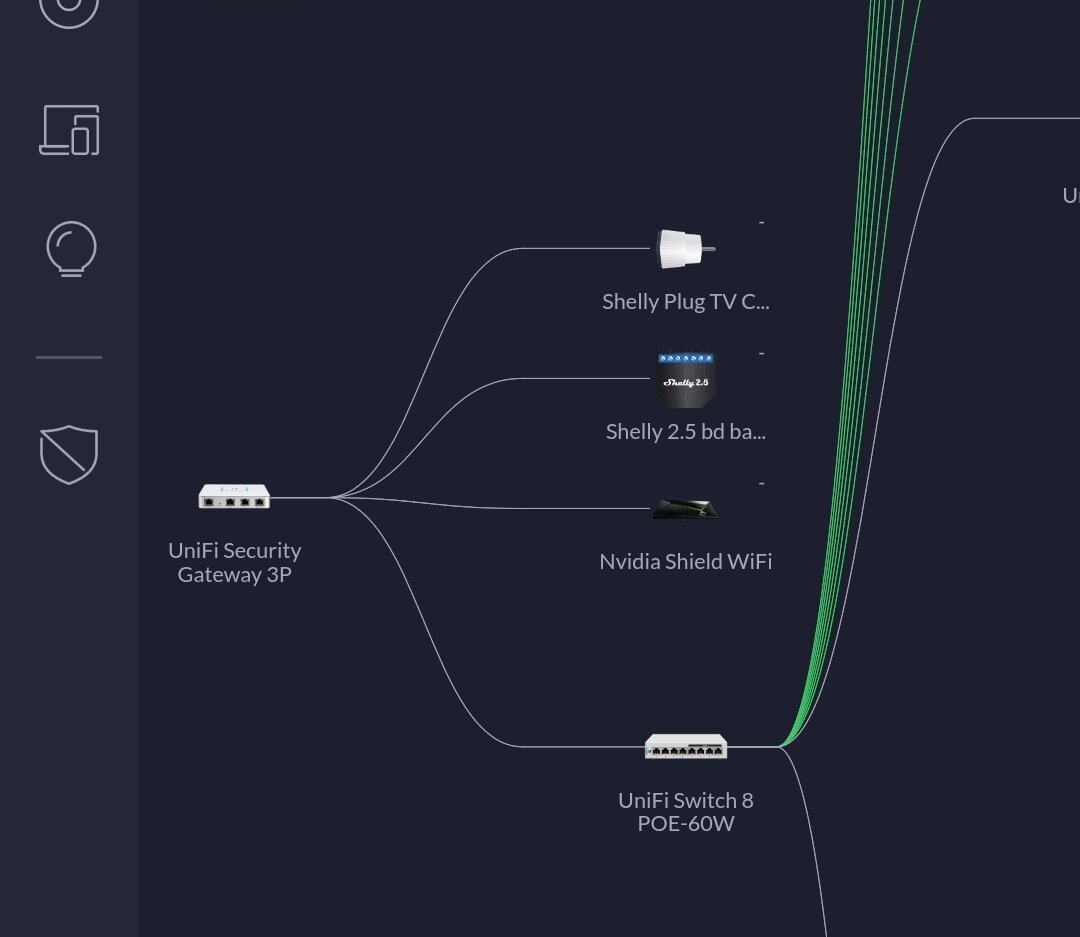Click the 'Nvidia Shield WiFi' label
Screen dimensions: 1080x937
tap(685, 562)
